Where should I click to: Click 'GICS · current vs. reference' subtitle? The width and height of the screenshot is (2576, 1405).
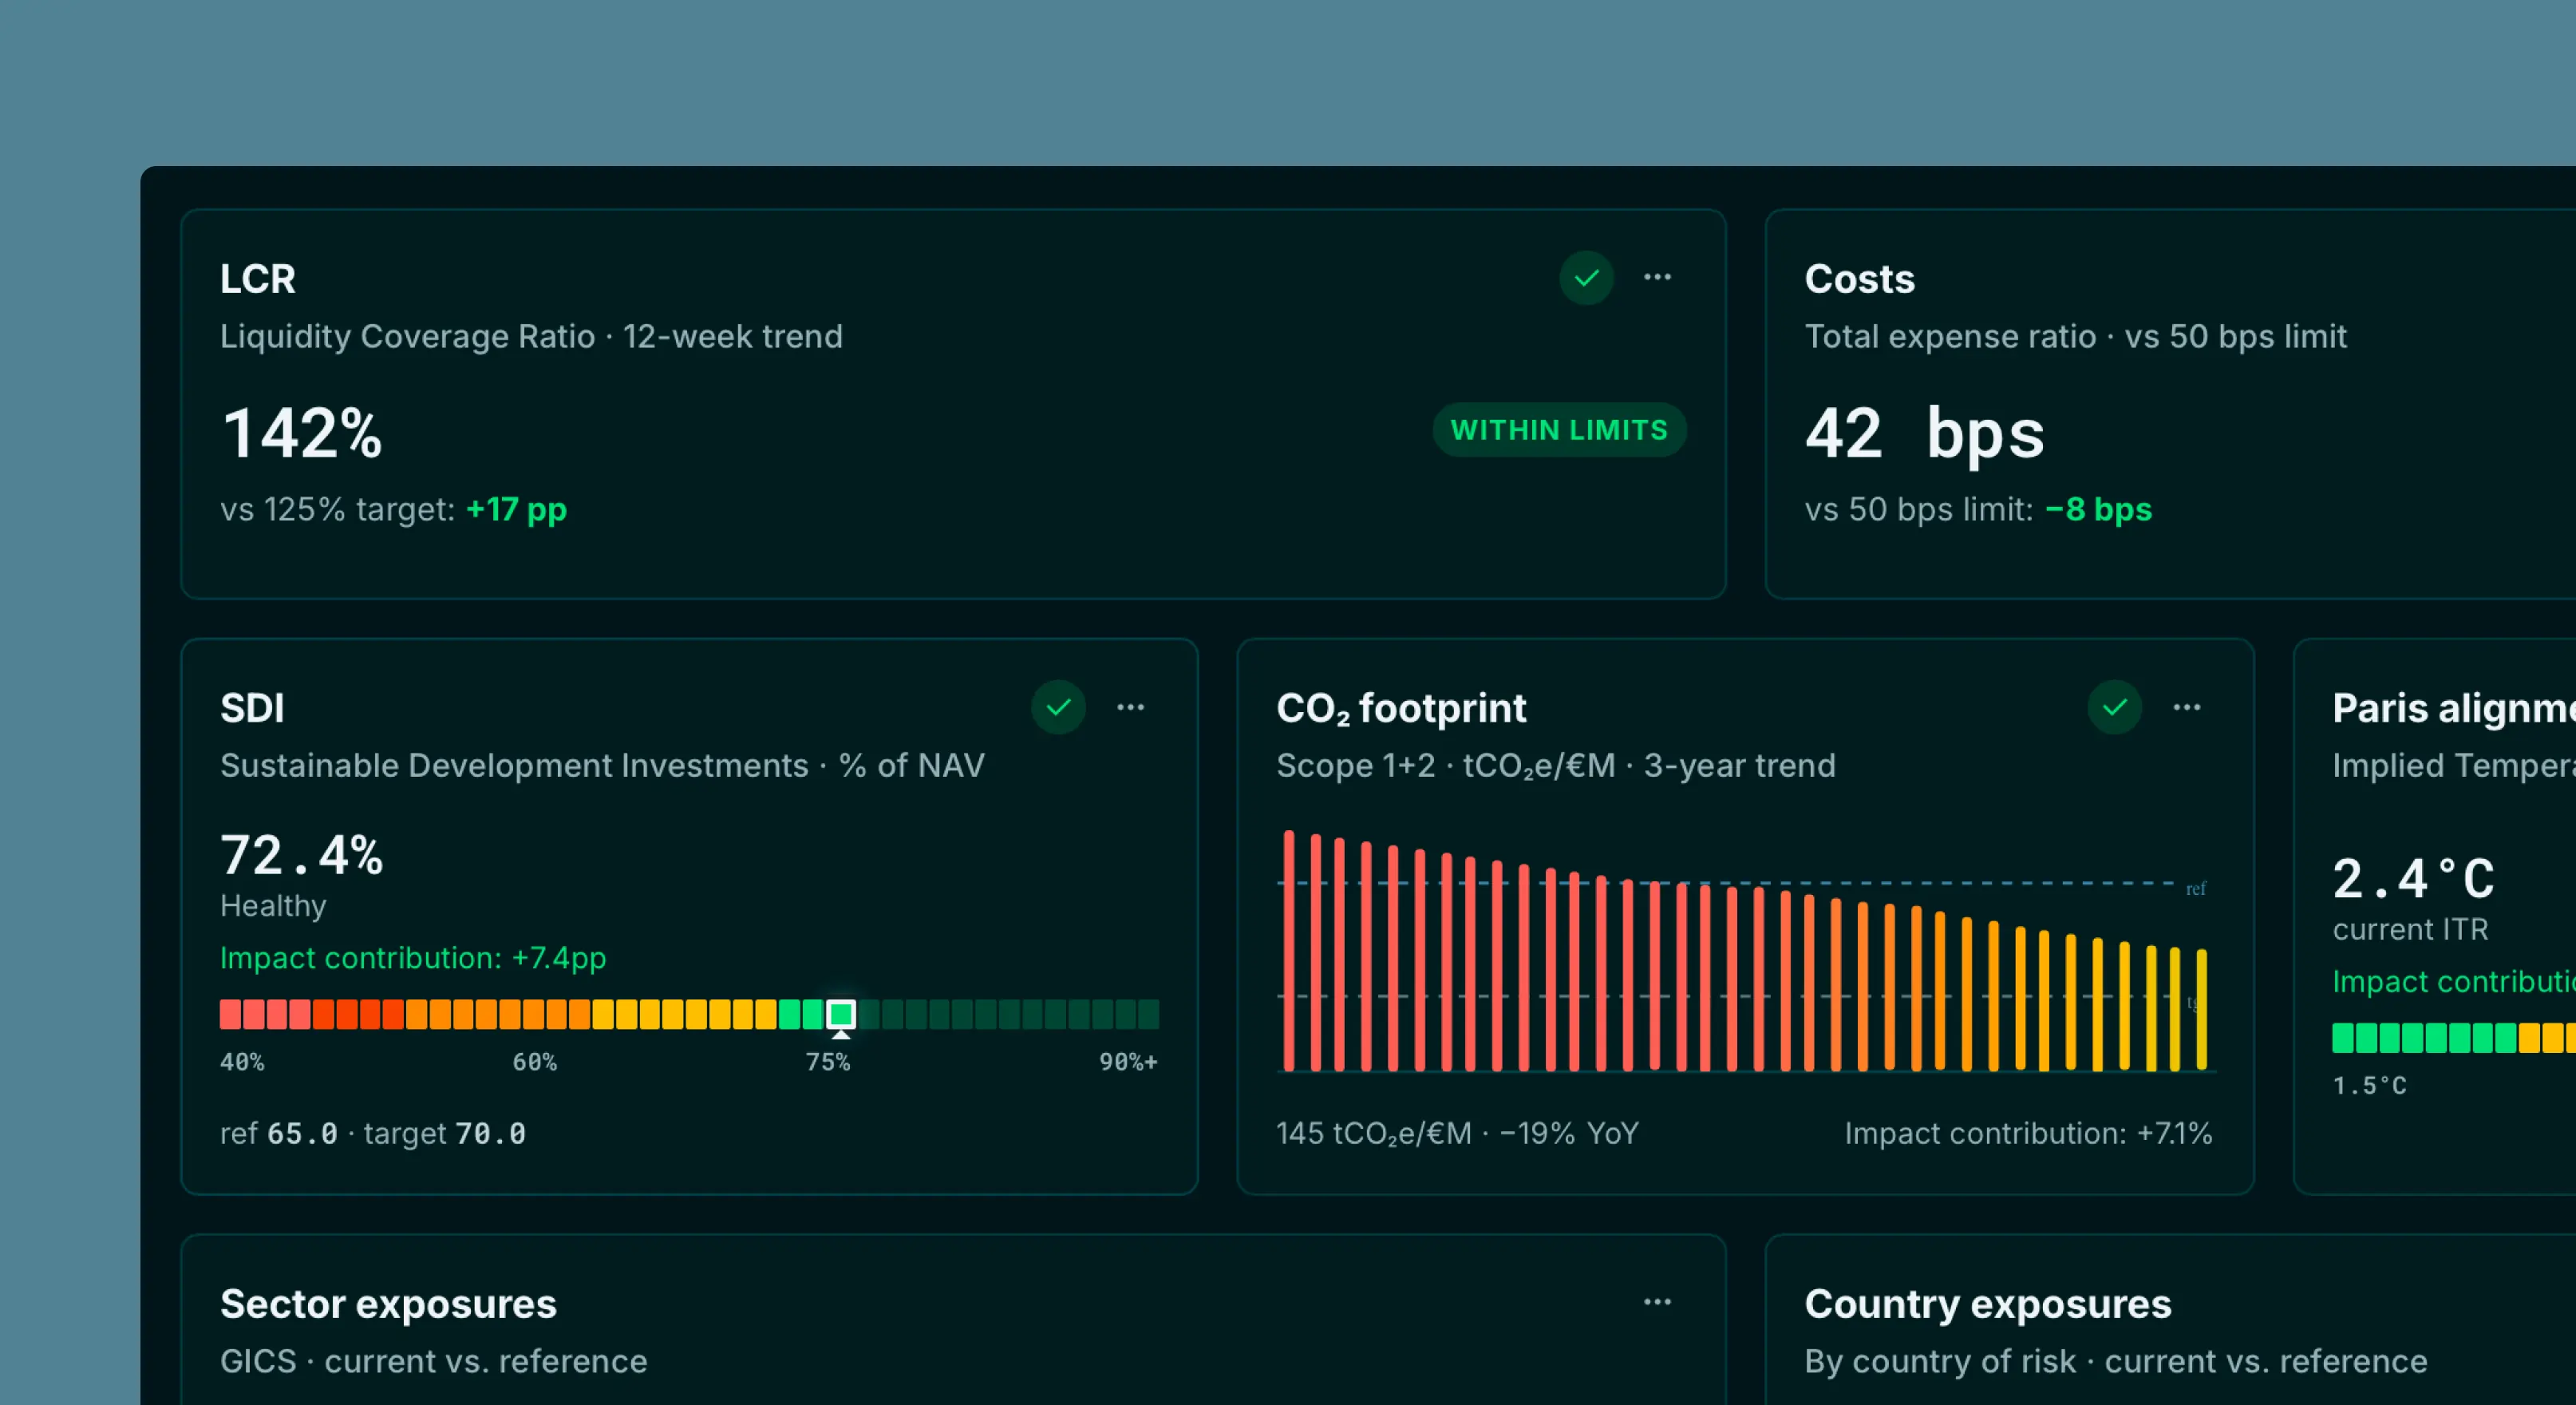pos(434,1362)
